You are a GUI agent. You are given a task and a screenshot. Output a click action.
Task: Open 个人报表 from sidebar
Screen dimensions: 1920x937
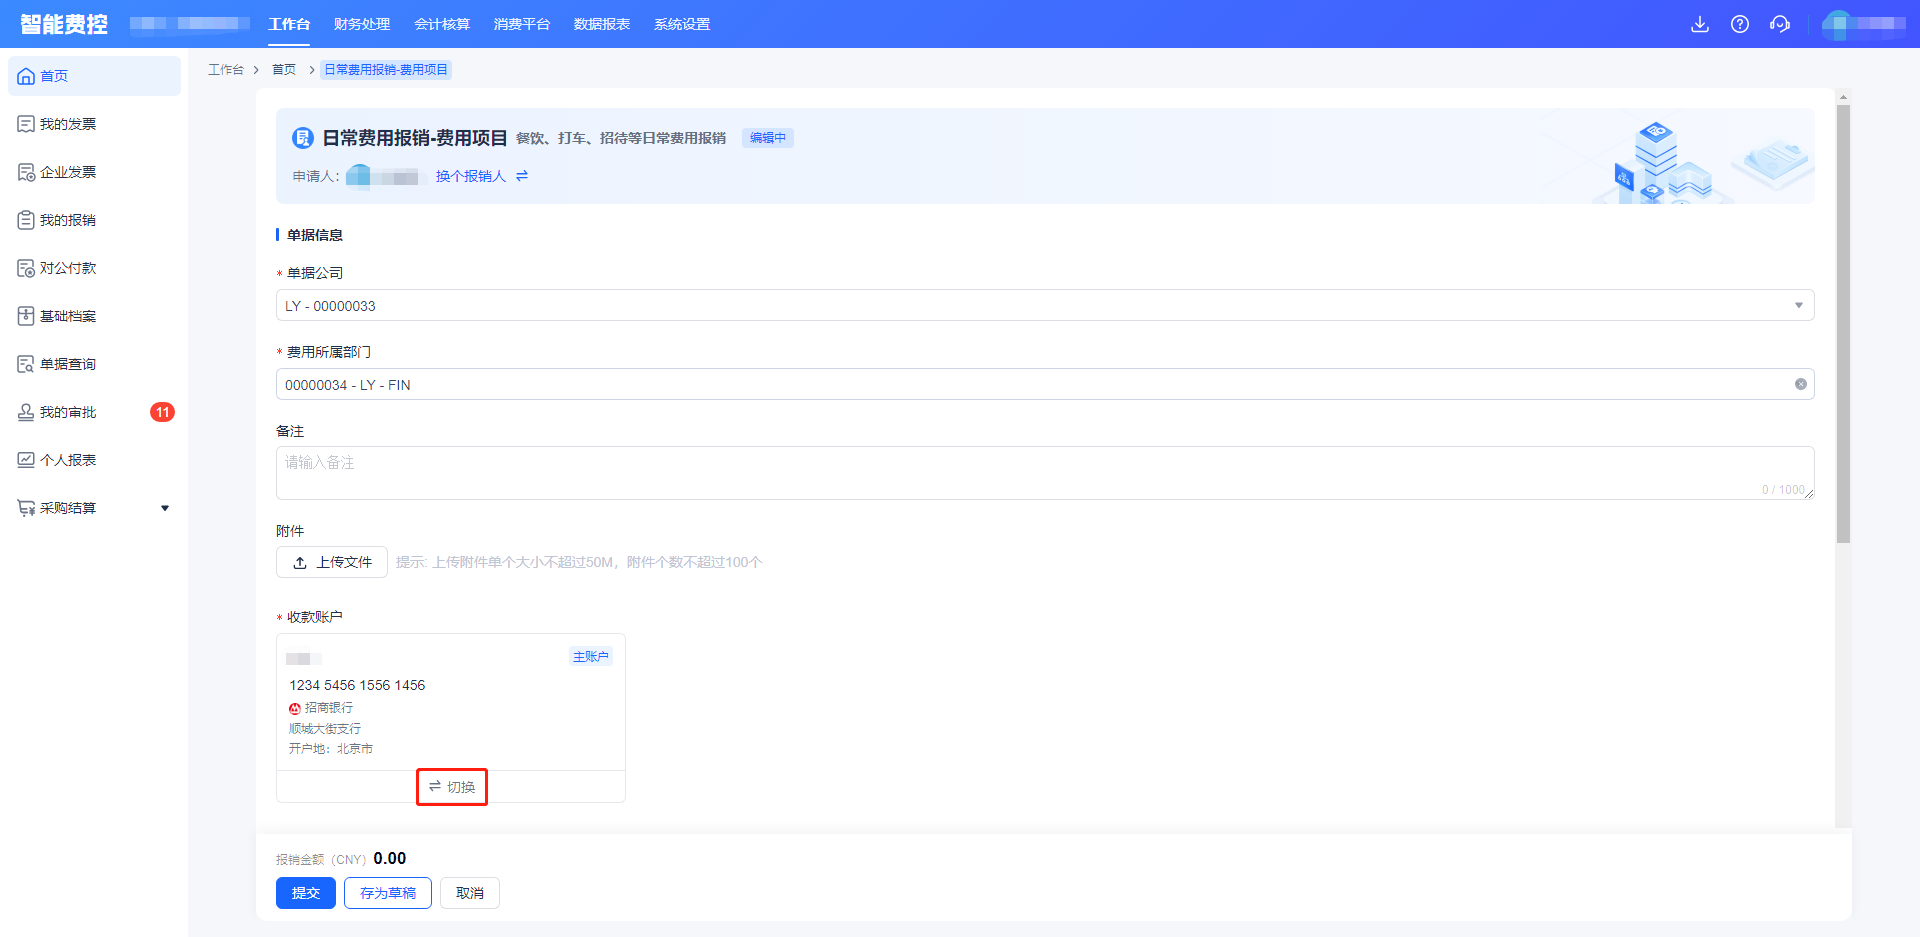click(x=68, y=460)
